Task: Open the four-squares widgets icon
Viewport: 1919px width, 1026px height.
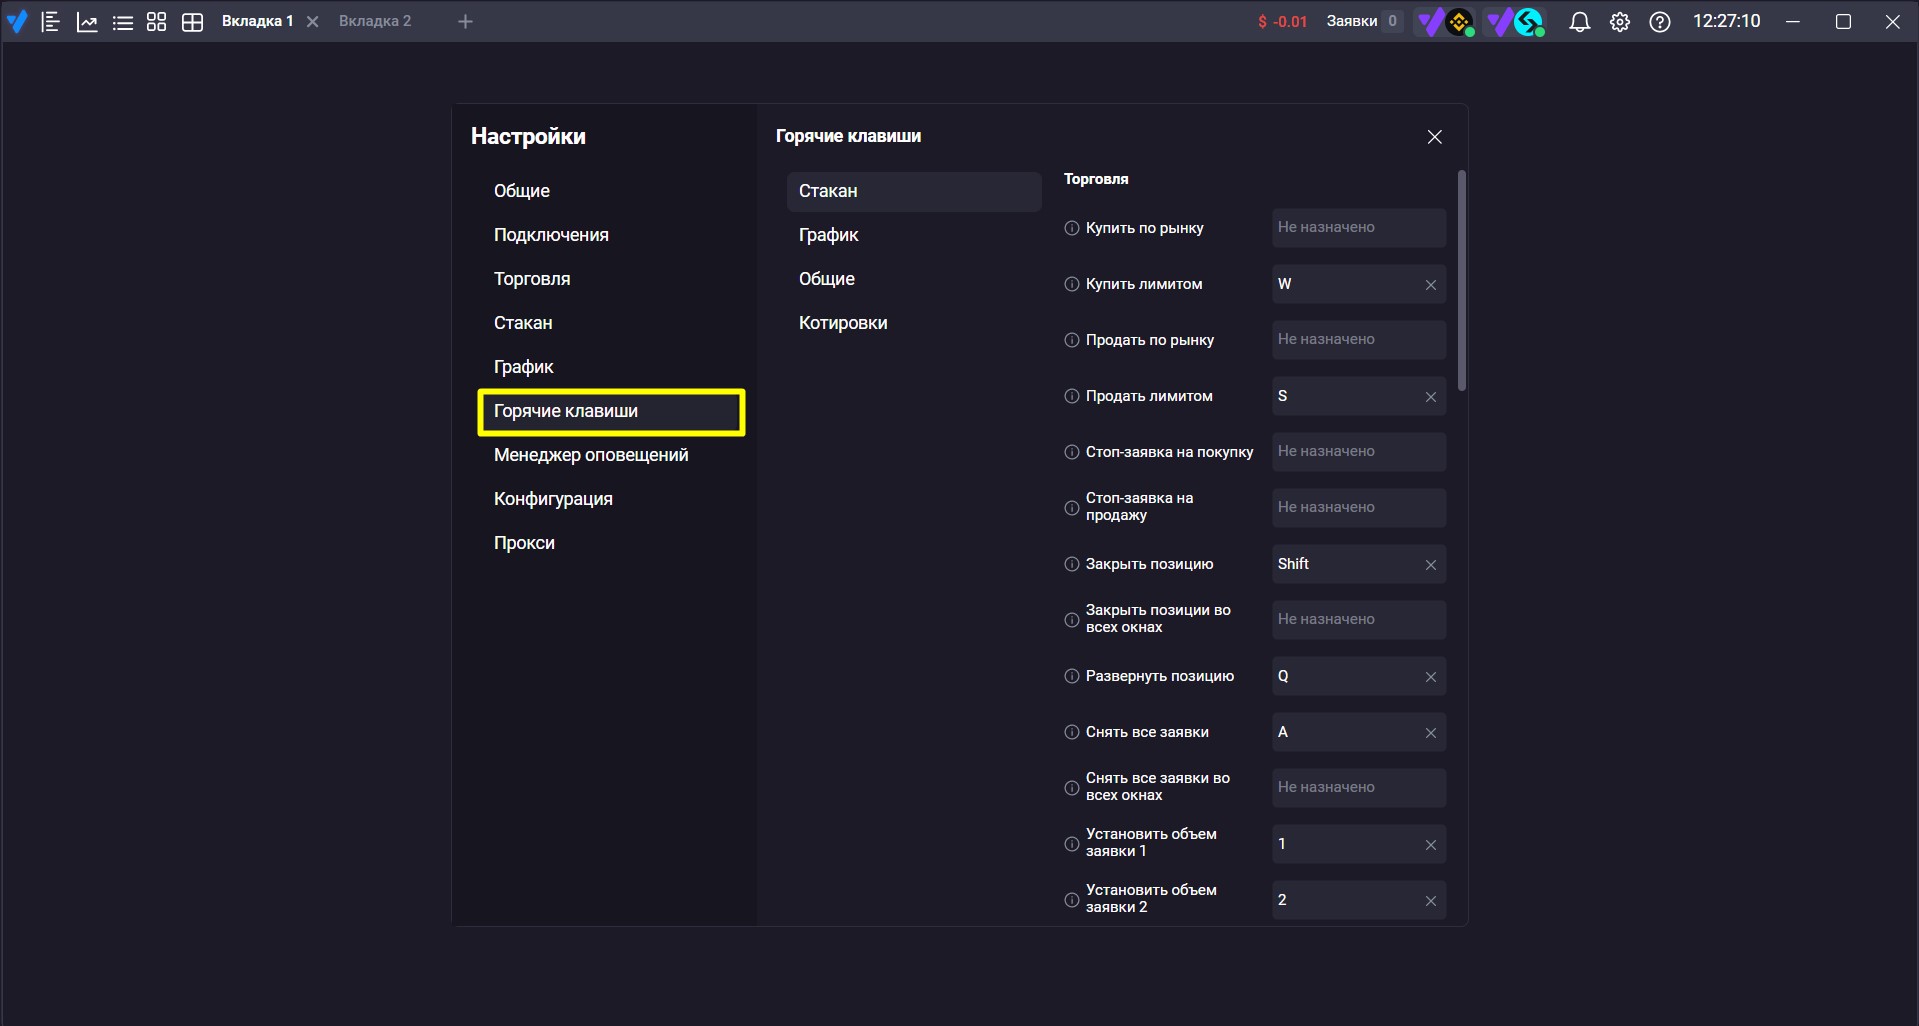Action: tap(156, 21)
